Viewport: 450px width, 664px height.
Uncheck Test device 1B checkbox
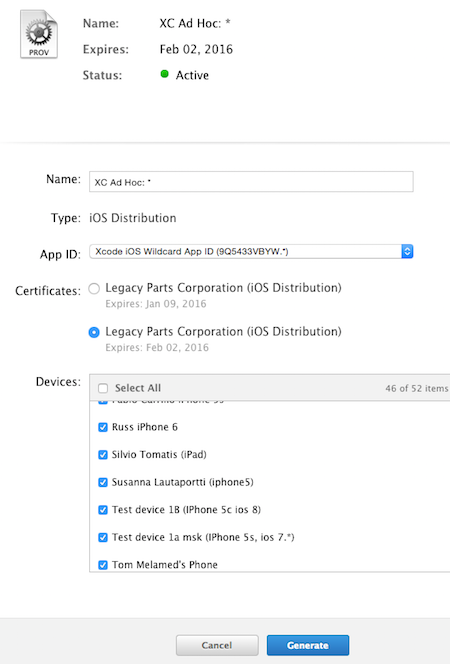click(x=103, y=509)
